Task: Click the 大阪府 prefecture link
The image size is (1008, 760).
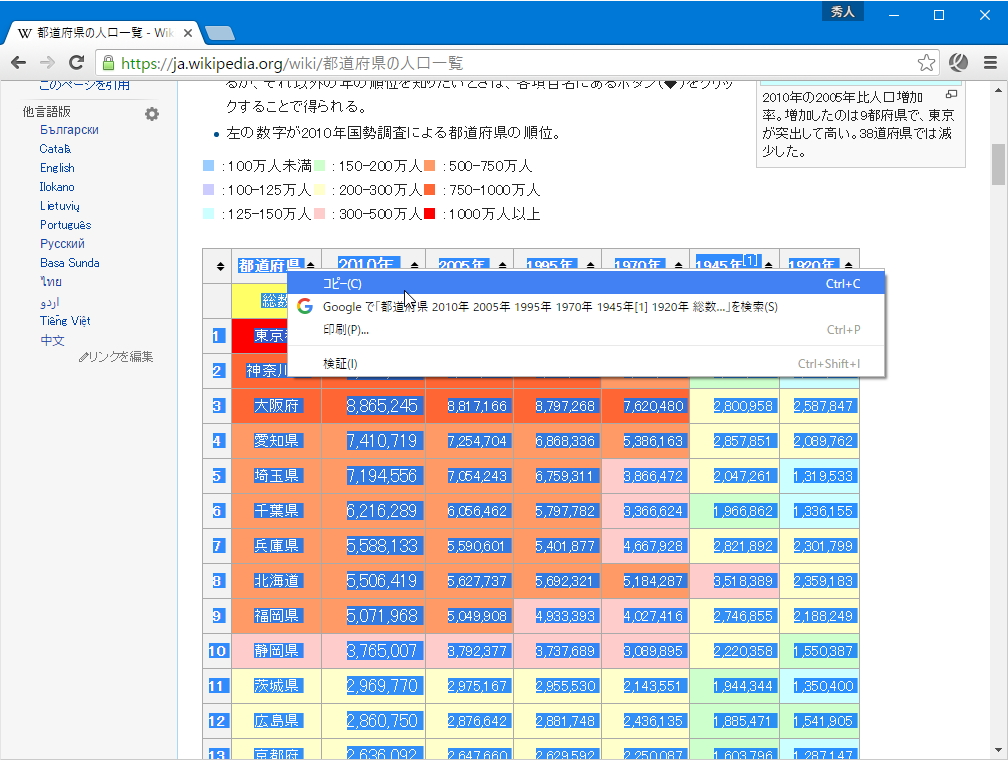Action: coord(280,405)
